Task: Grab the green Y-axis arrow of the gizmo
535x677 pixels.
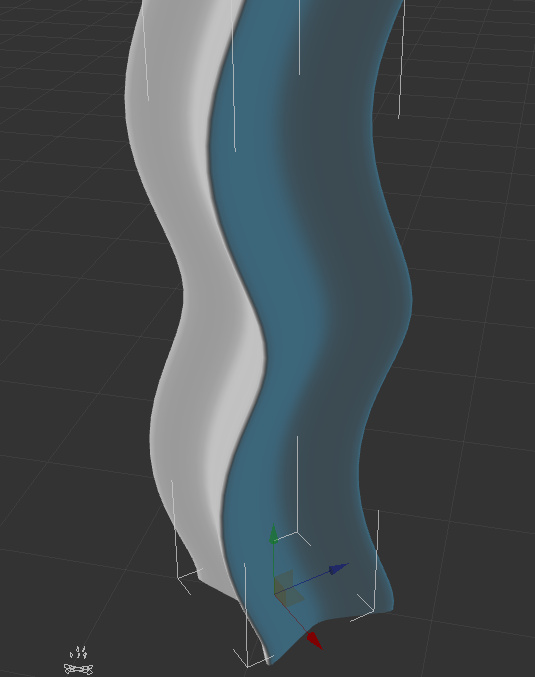Action: point(273,534)
